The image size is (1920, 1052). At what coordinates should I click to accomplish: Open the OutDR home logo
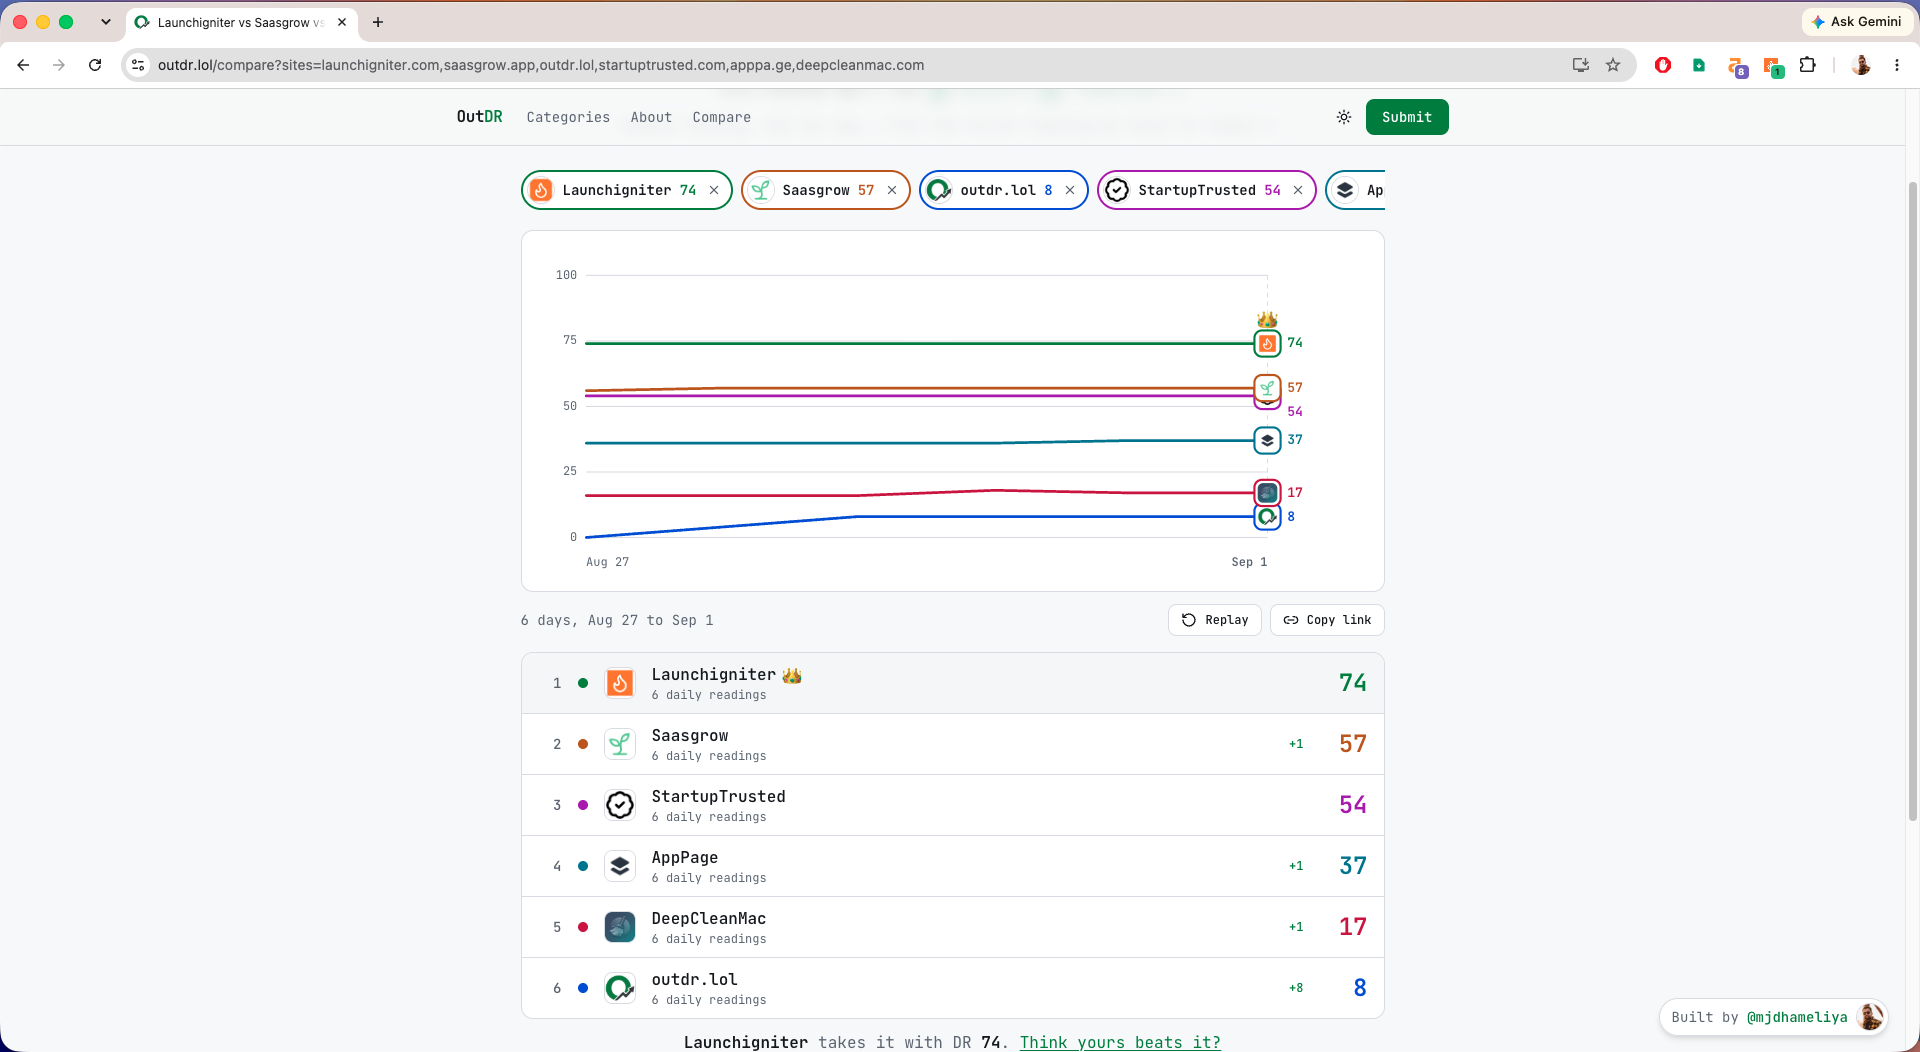click(x=480, y=117)
